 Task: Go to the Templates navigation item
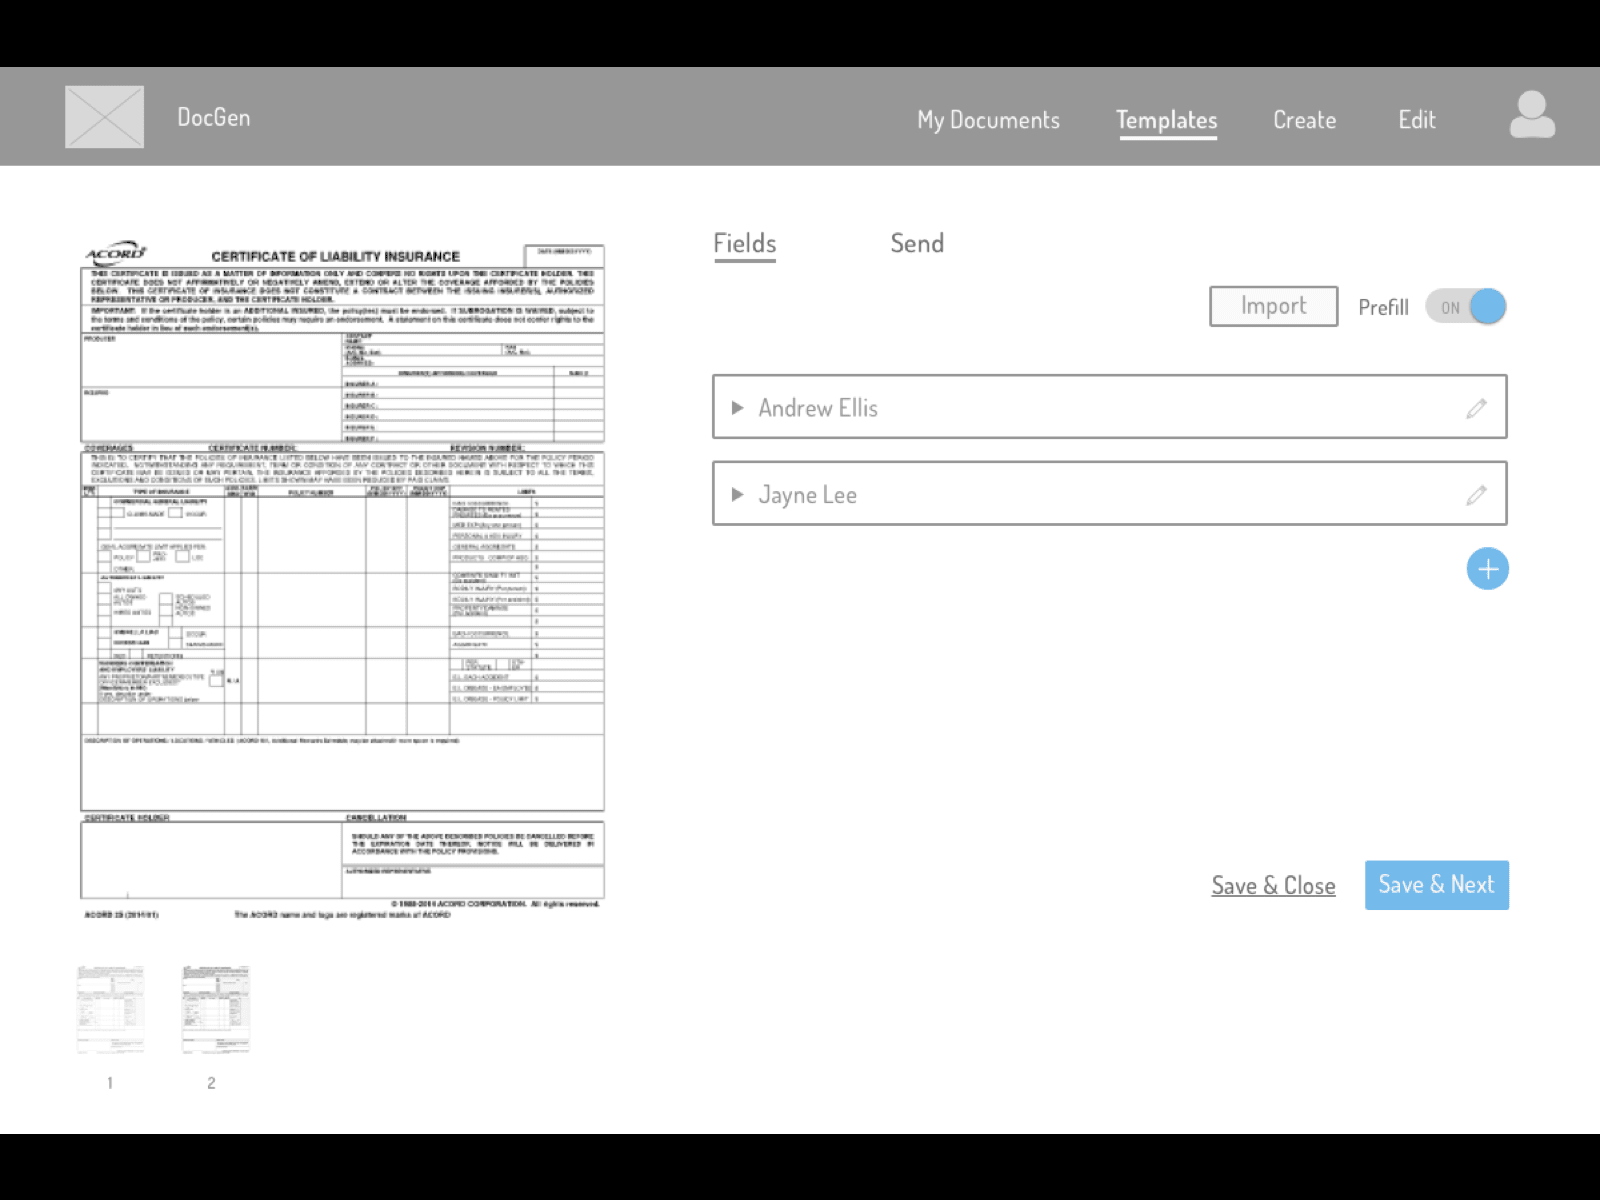1167,121
